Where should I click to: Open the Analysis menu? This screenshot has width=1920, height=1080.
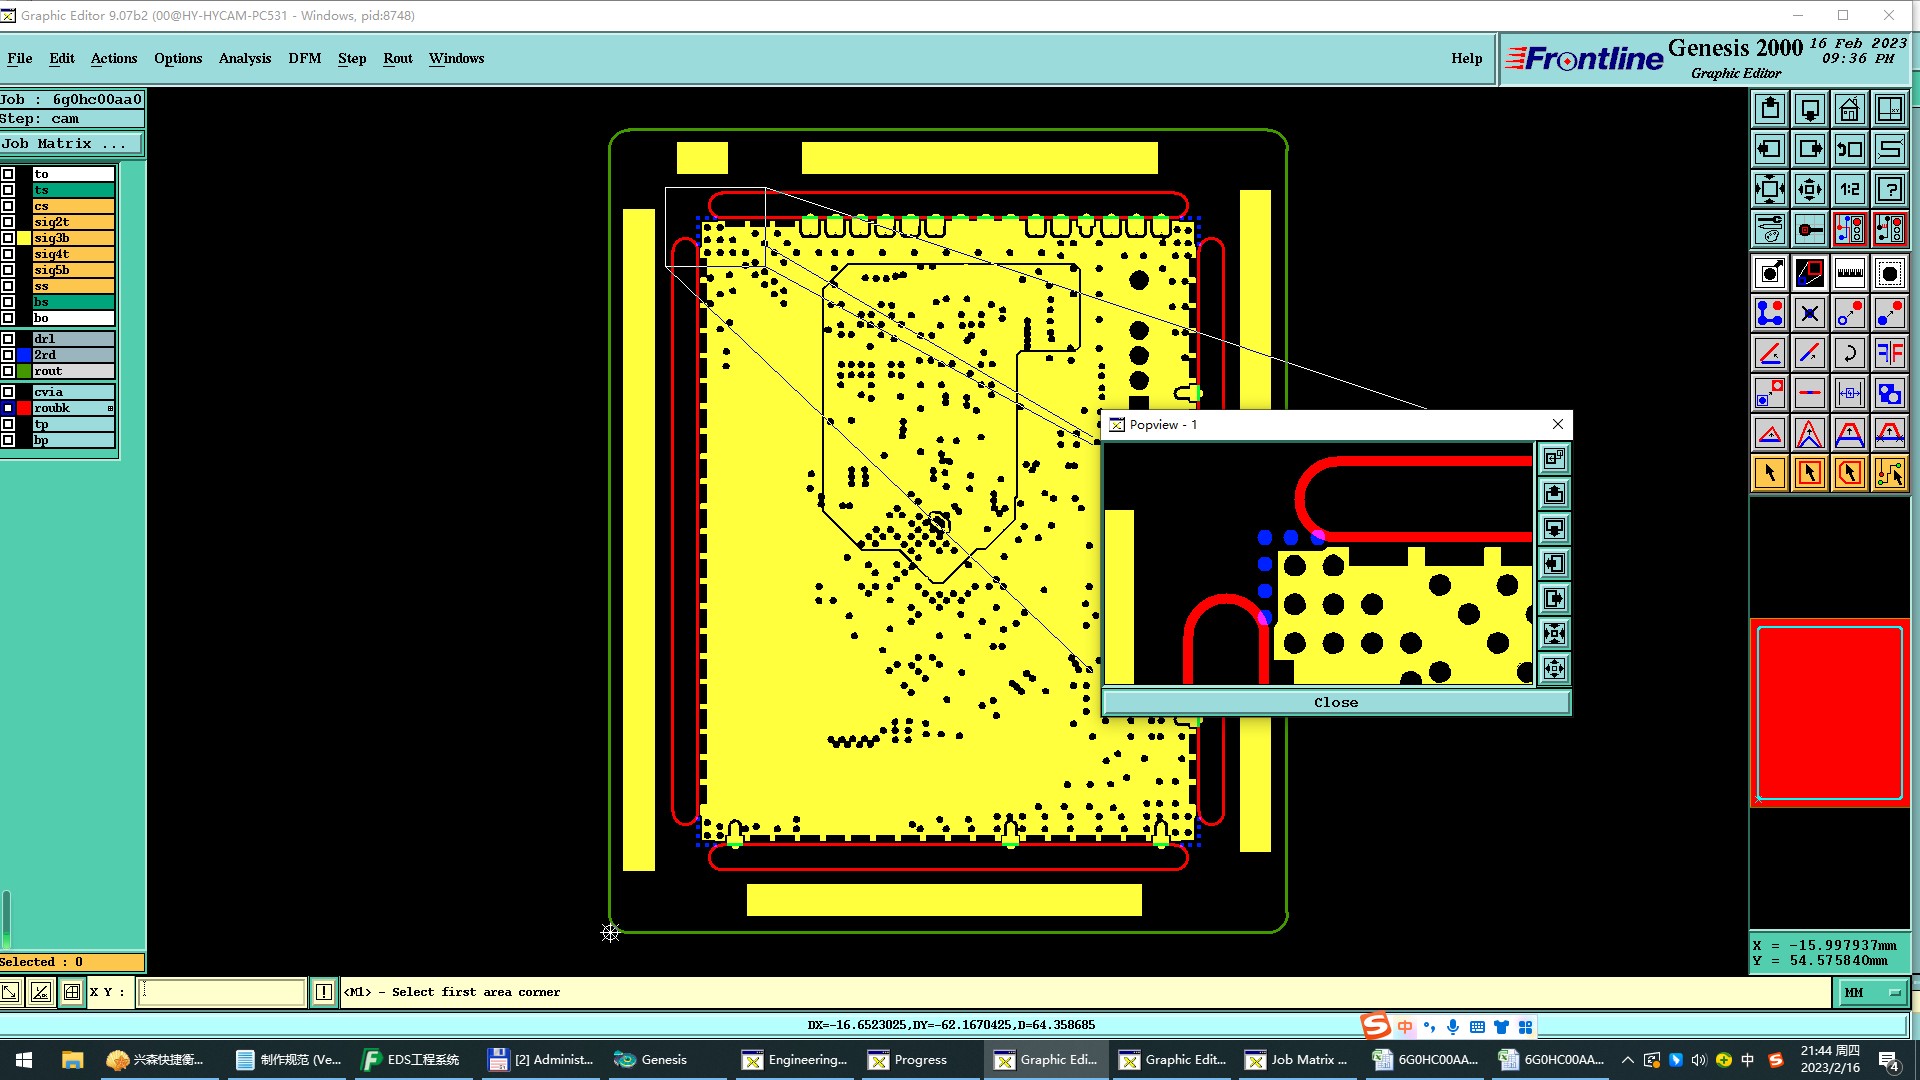pyautogui.click(x=244, y=58)
